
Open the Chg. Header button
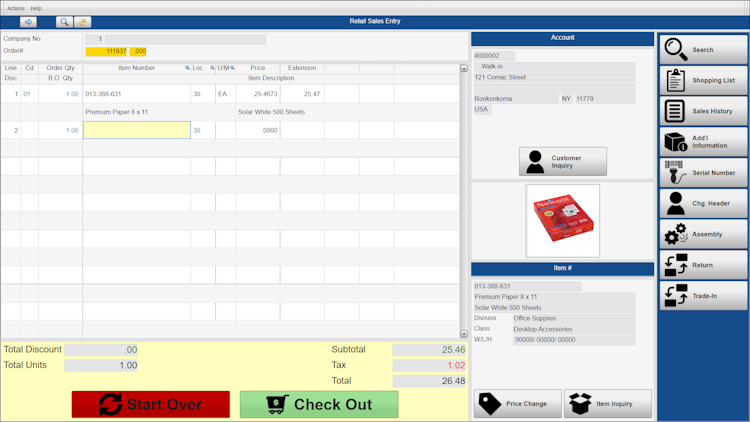pos(703,203)
